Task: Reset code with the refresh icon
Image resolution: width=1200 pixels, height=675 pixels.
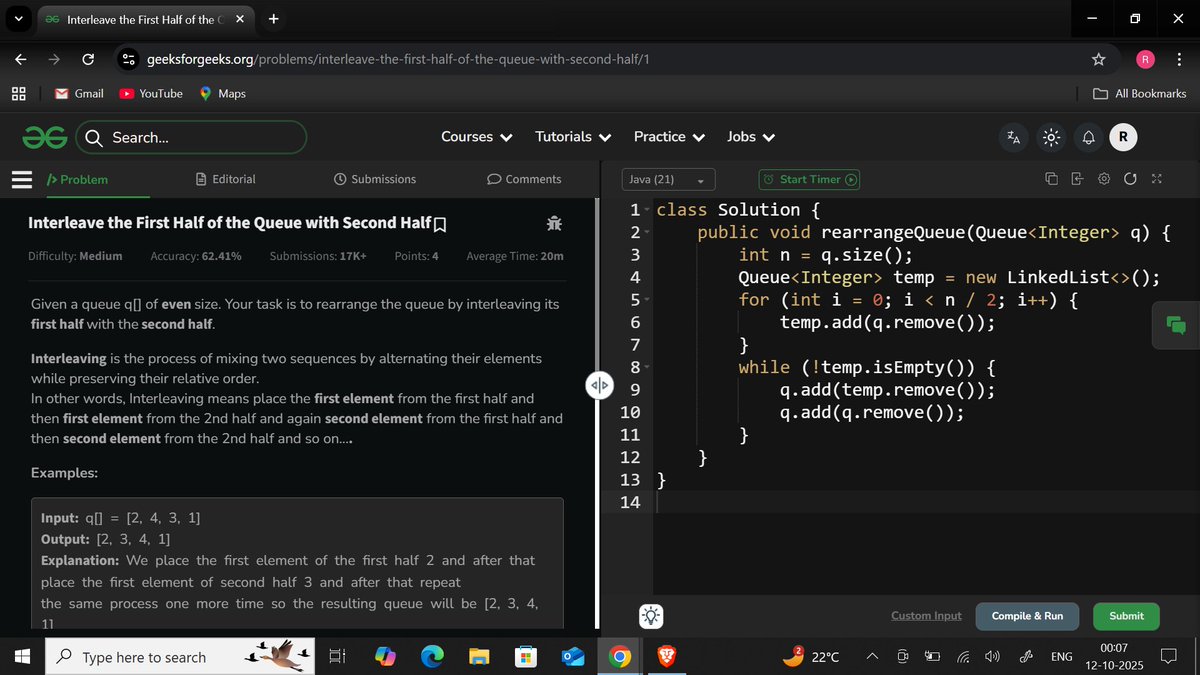Action: (x=1130, y=179)
